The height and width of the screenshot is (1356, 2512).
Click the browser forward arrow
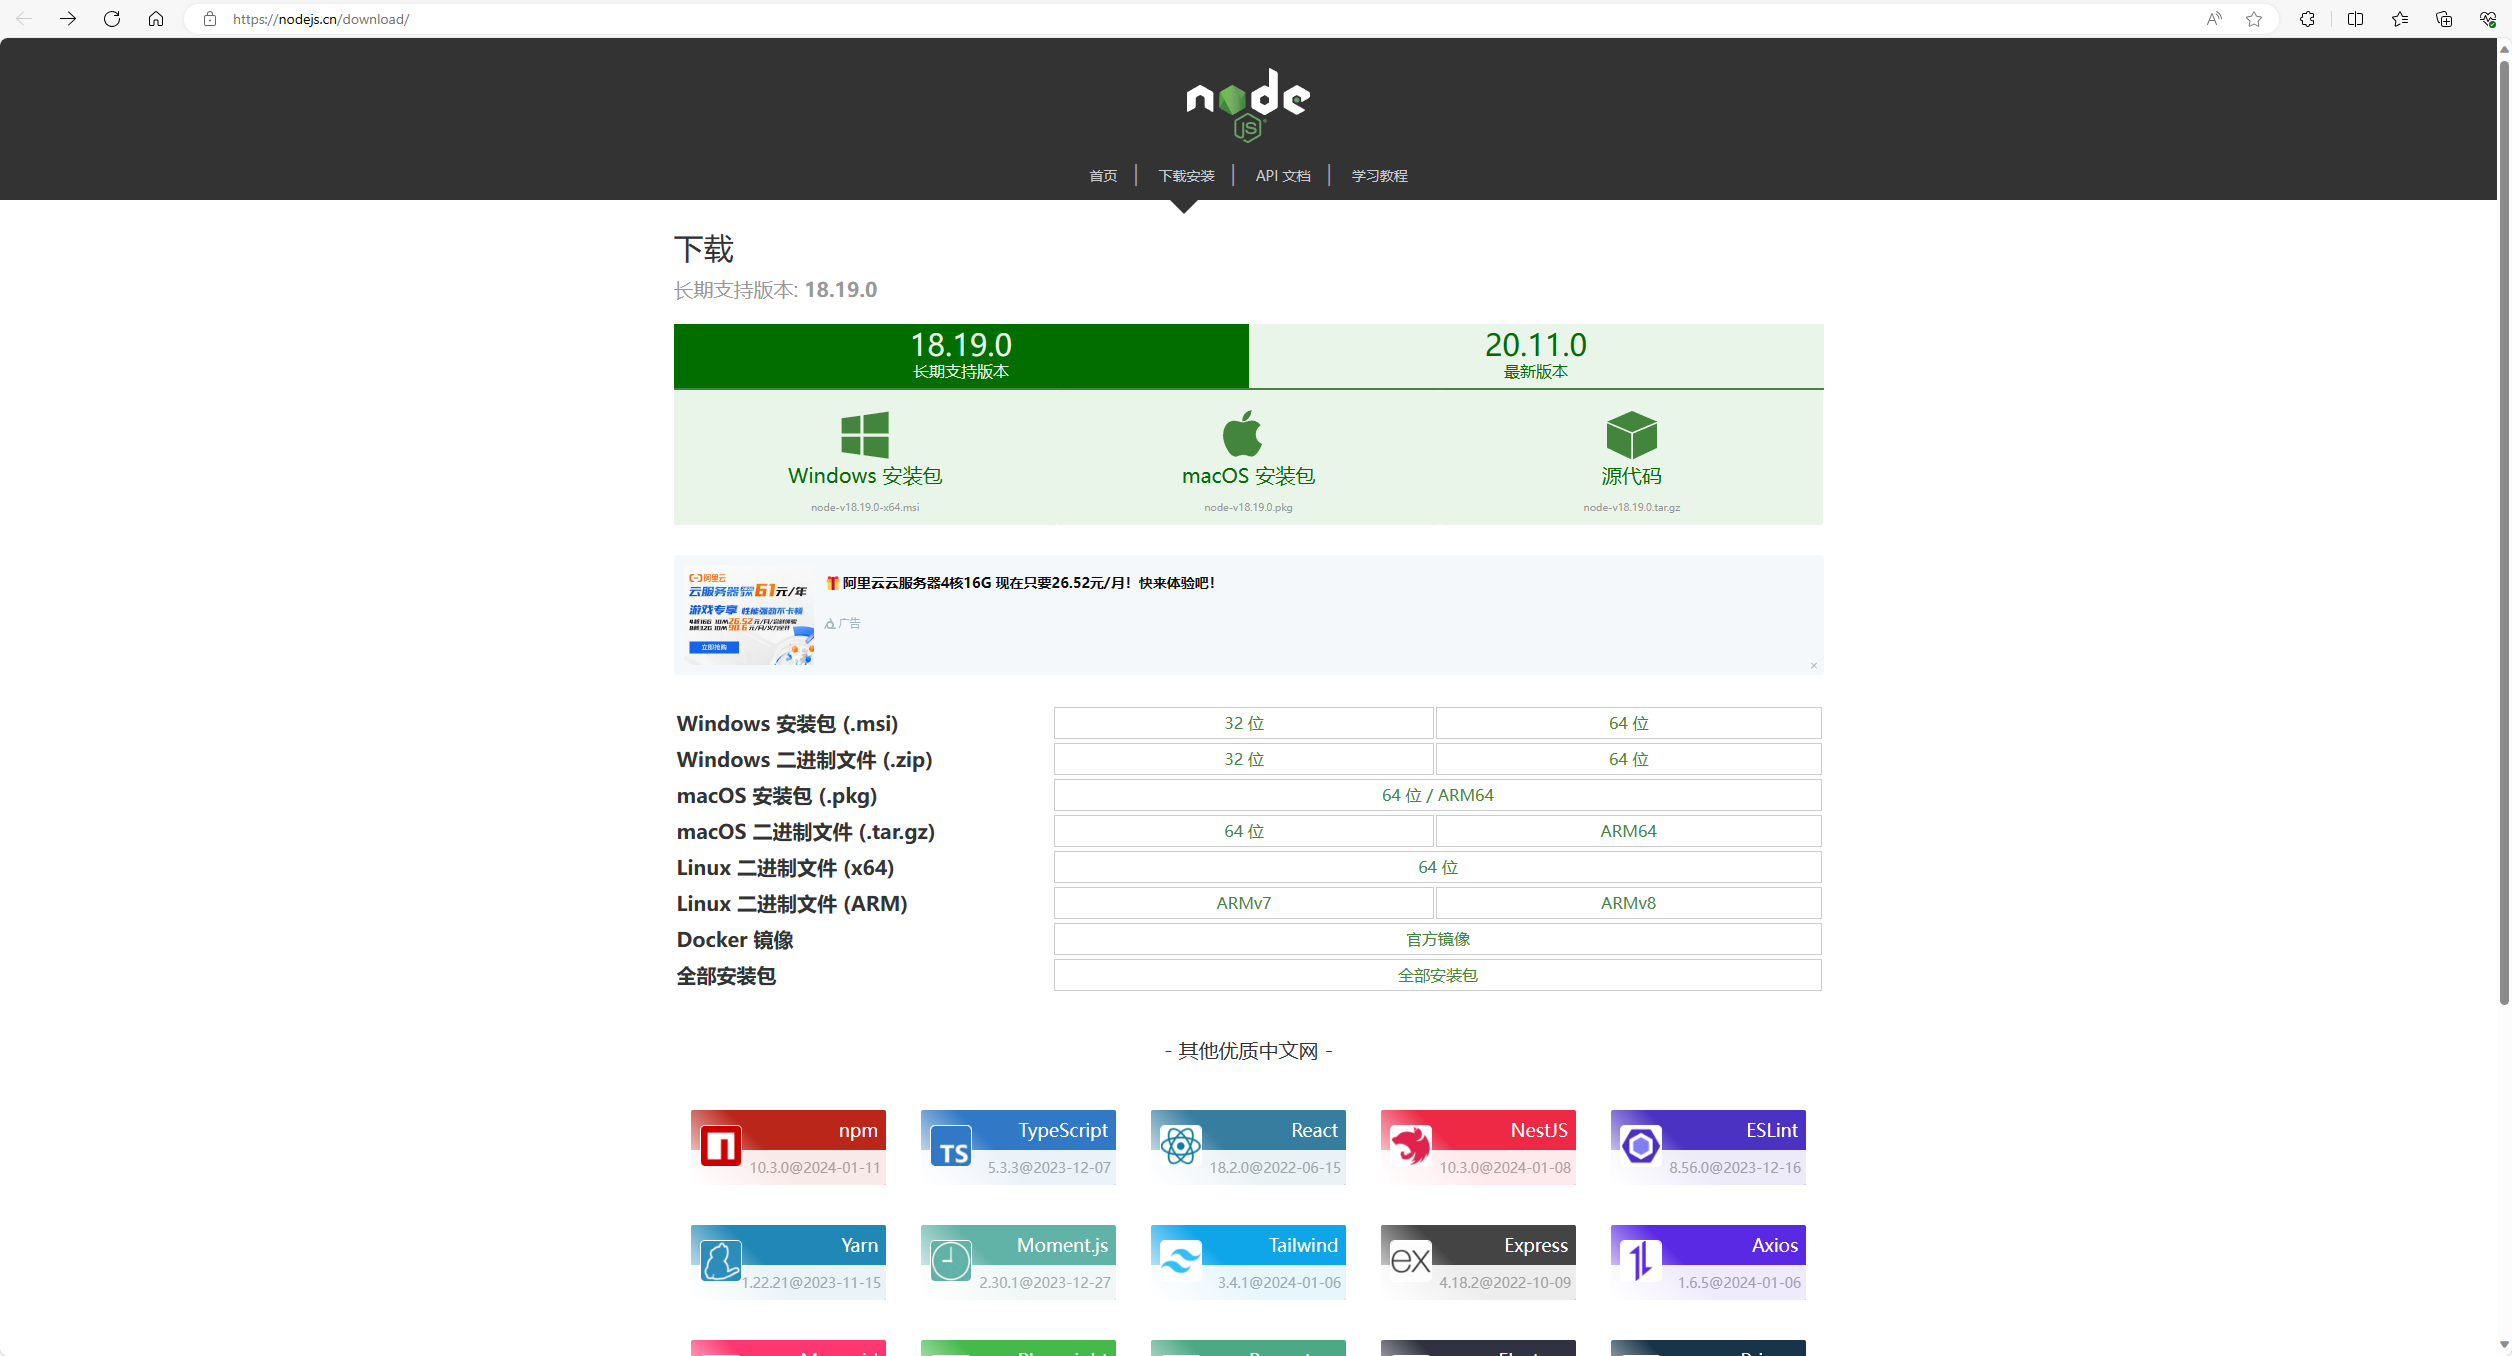tap(68, 19)
